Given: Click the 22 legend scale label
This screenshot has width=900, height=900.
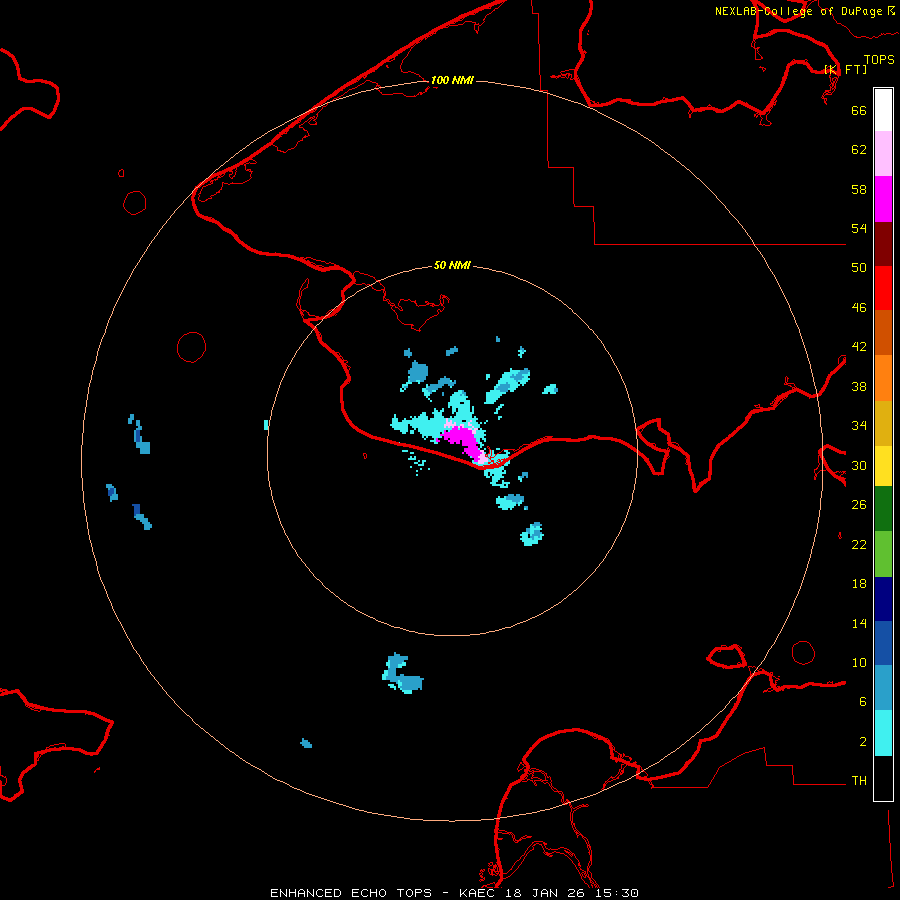Looking at the screenshot, I should coord(859,544).
